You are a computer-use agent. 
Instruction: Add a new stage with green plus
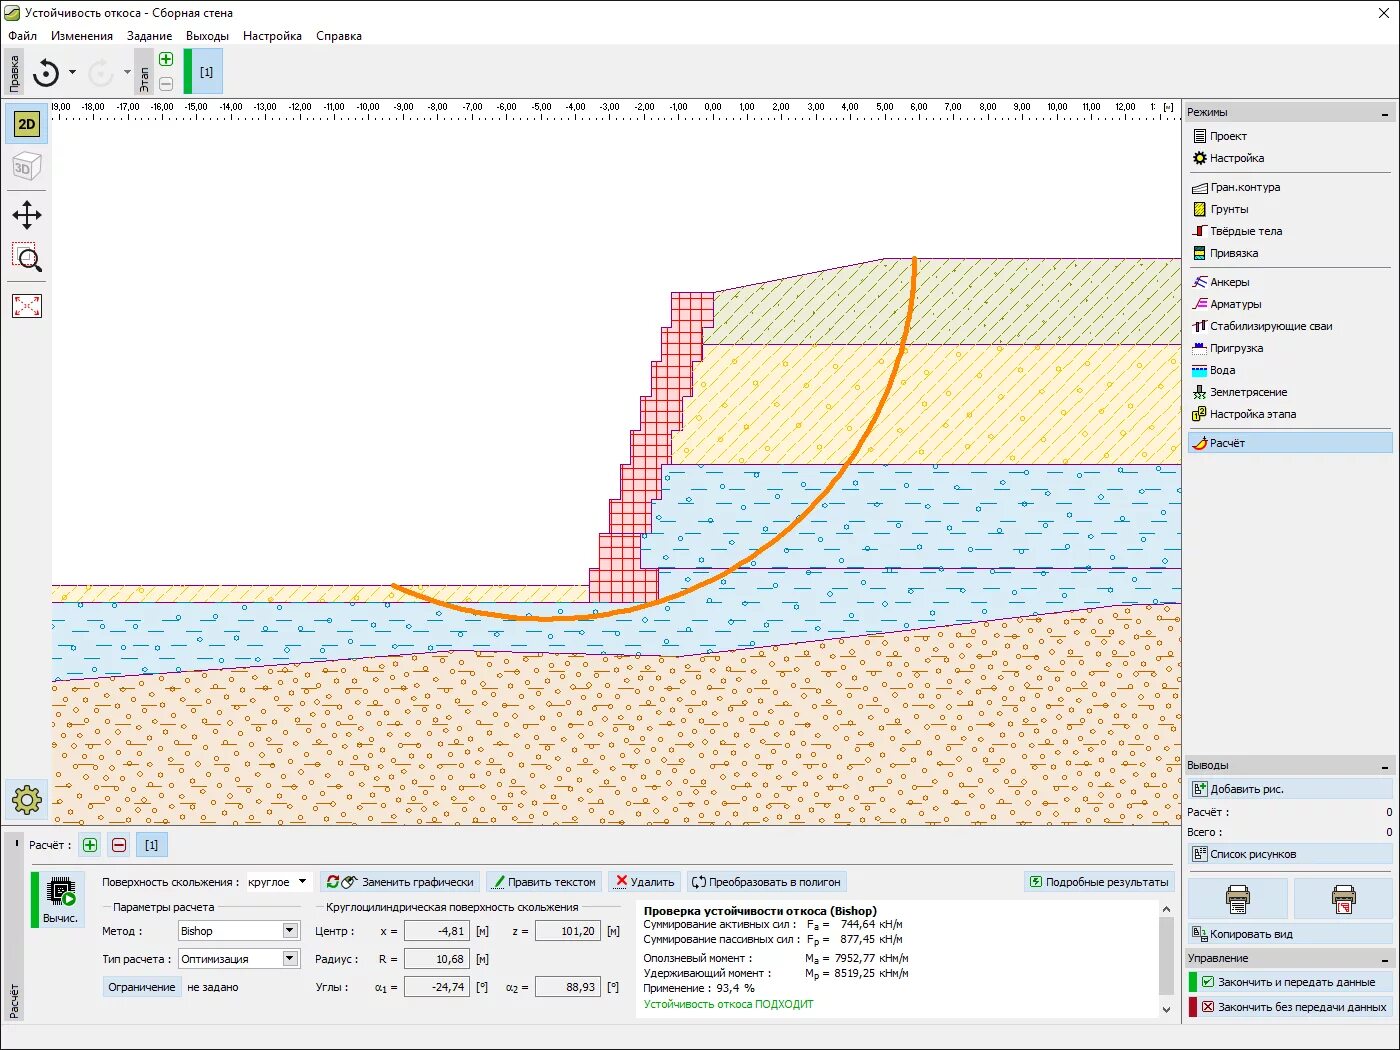click(166, 60)
